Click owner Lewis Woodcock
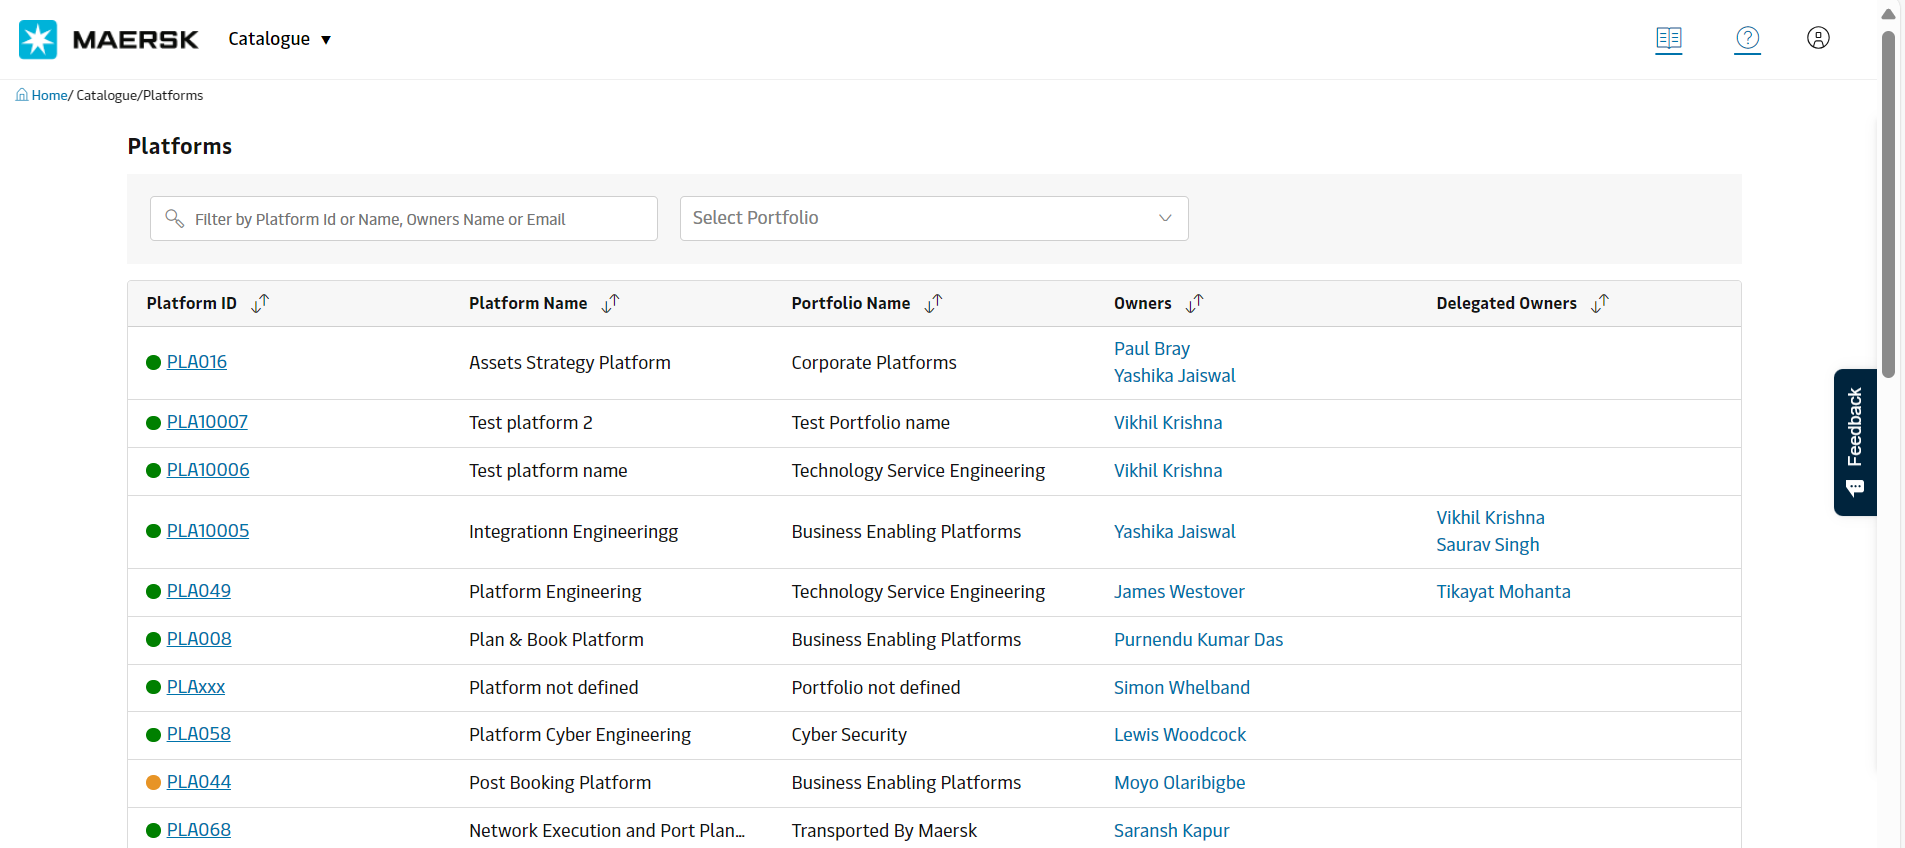 click(1180, 735)
